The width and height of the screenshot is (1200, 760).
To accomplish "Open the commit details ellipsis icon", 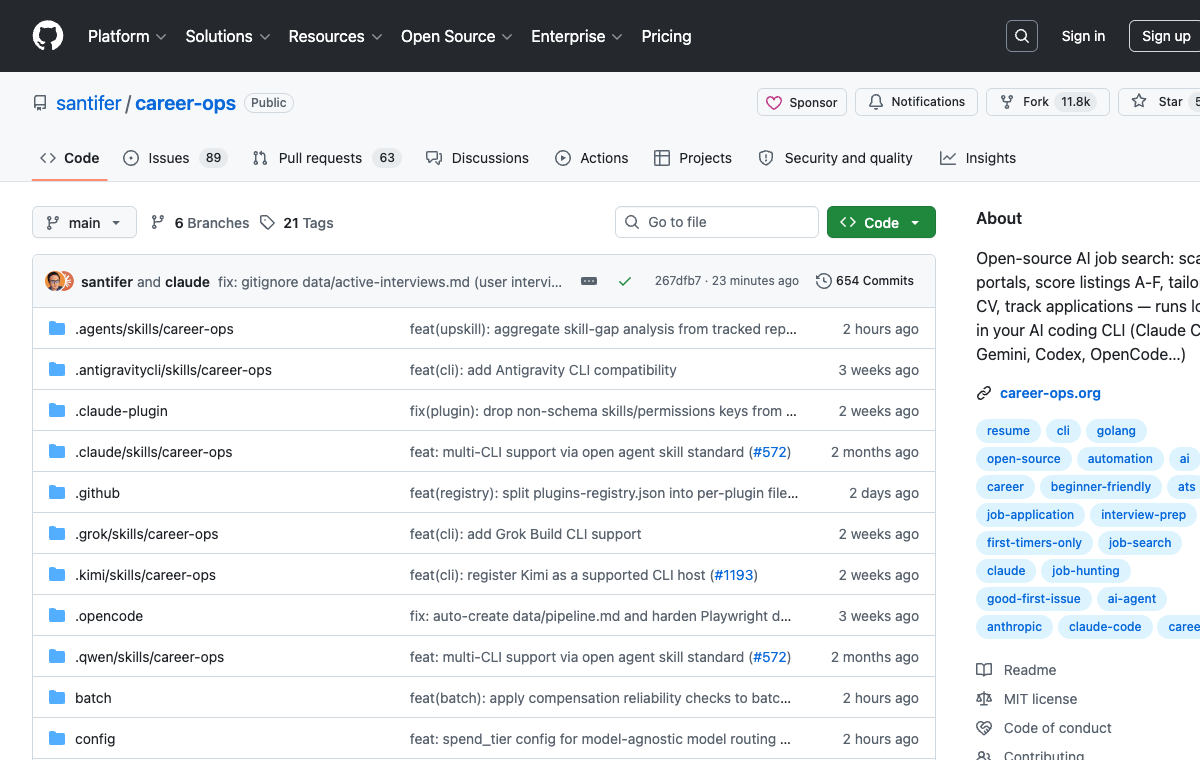I will (x=589, y=281).
